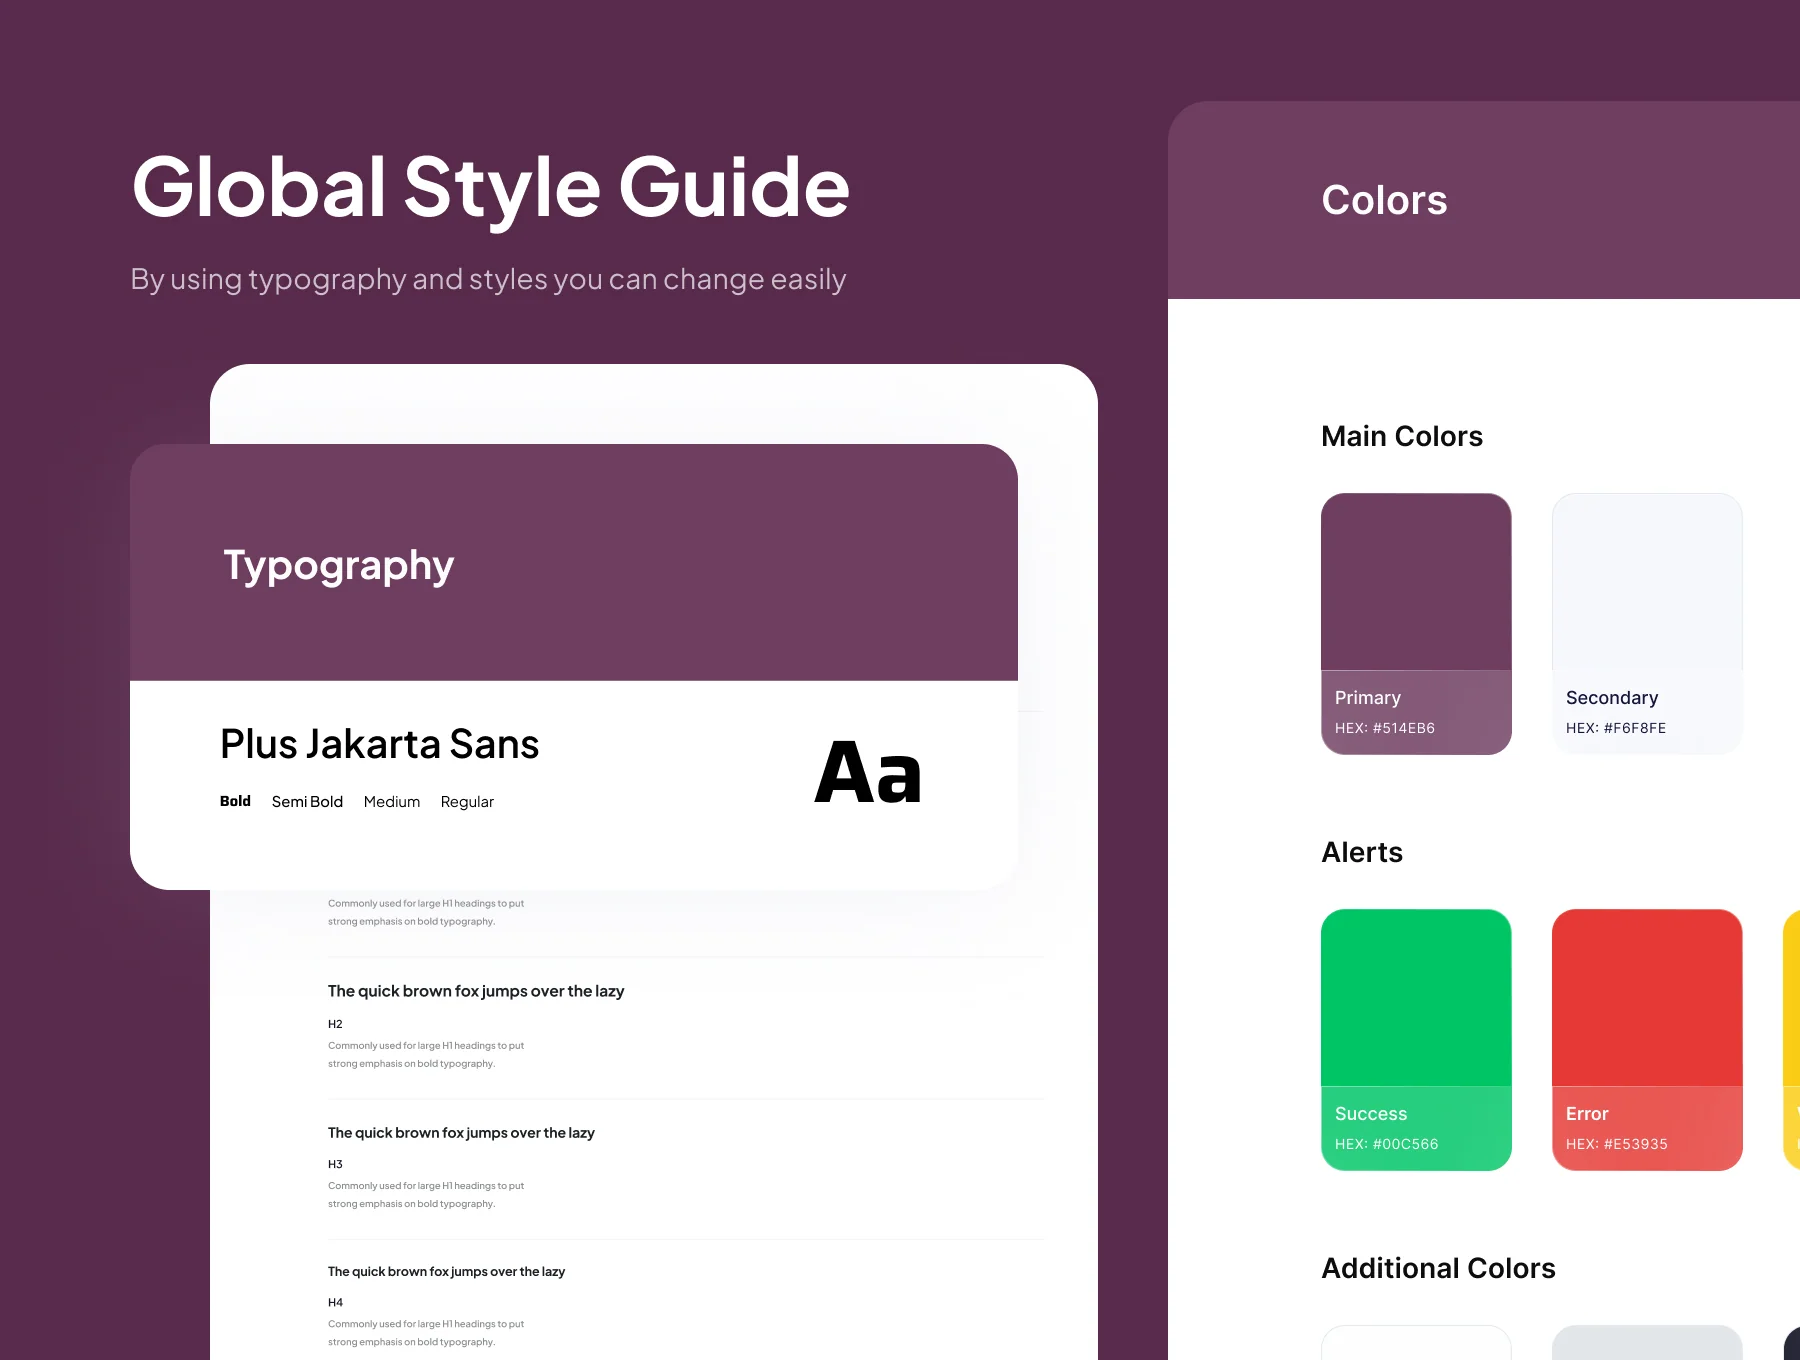Click the Primary swatch label
1800x1360 pixels.
pyautogui.click(x=1368, y=698)
